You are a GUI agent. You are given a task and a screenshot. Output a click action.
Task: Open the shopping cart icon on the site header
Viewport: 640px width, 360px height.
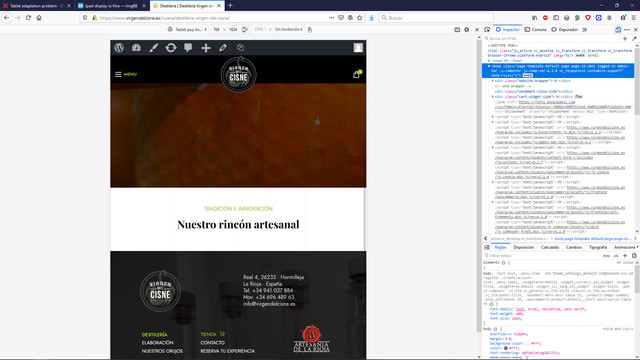pos(356,74)
